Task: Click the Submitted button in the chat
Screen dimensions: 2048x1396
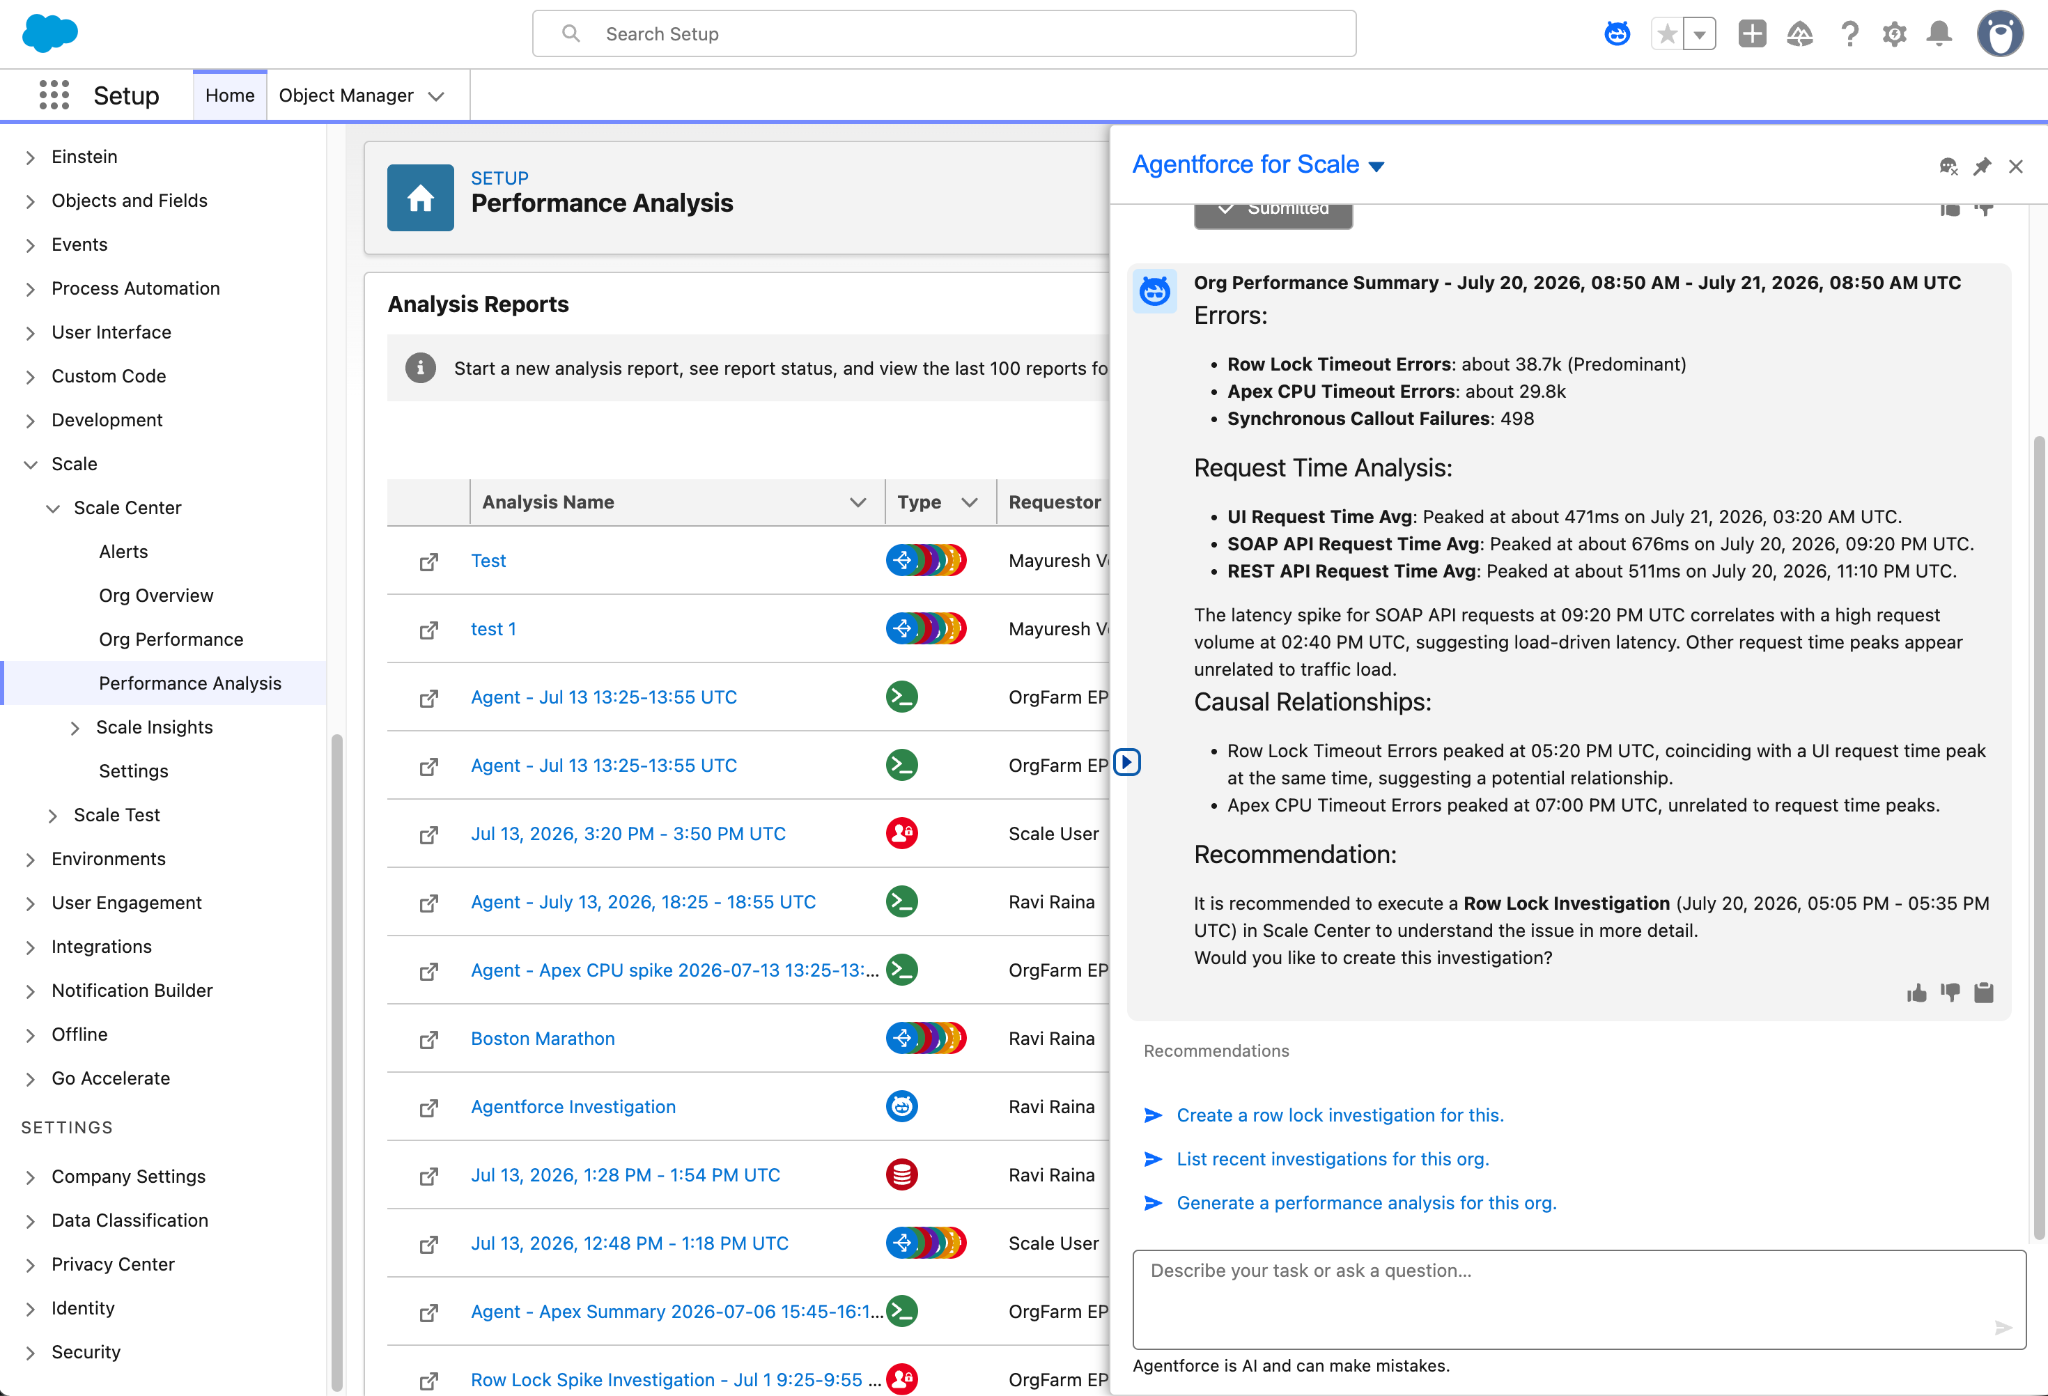Action: pyautogui.click(x=1273, y=214)
